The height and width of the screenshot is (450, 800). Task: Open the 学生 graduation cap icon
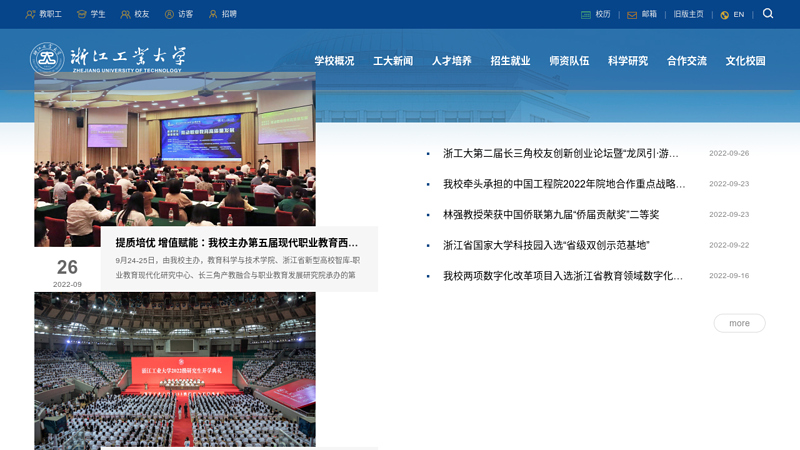[x=81, y=14]
